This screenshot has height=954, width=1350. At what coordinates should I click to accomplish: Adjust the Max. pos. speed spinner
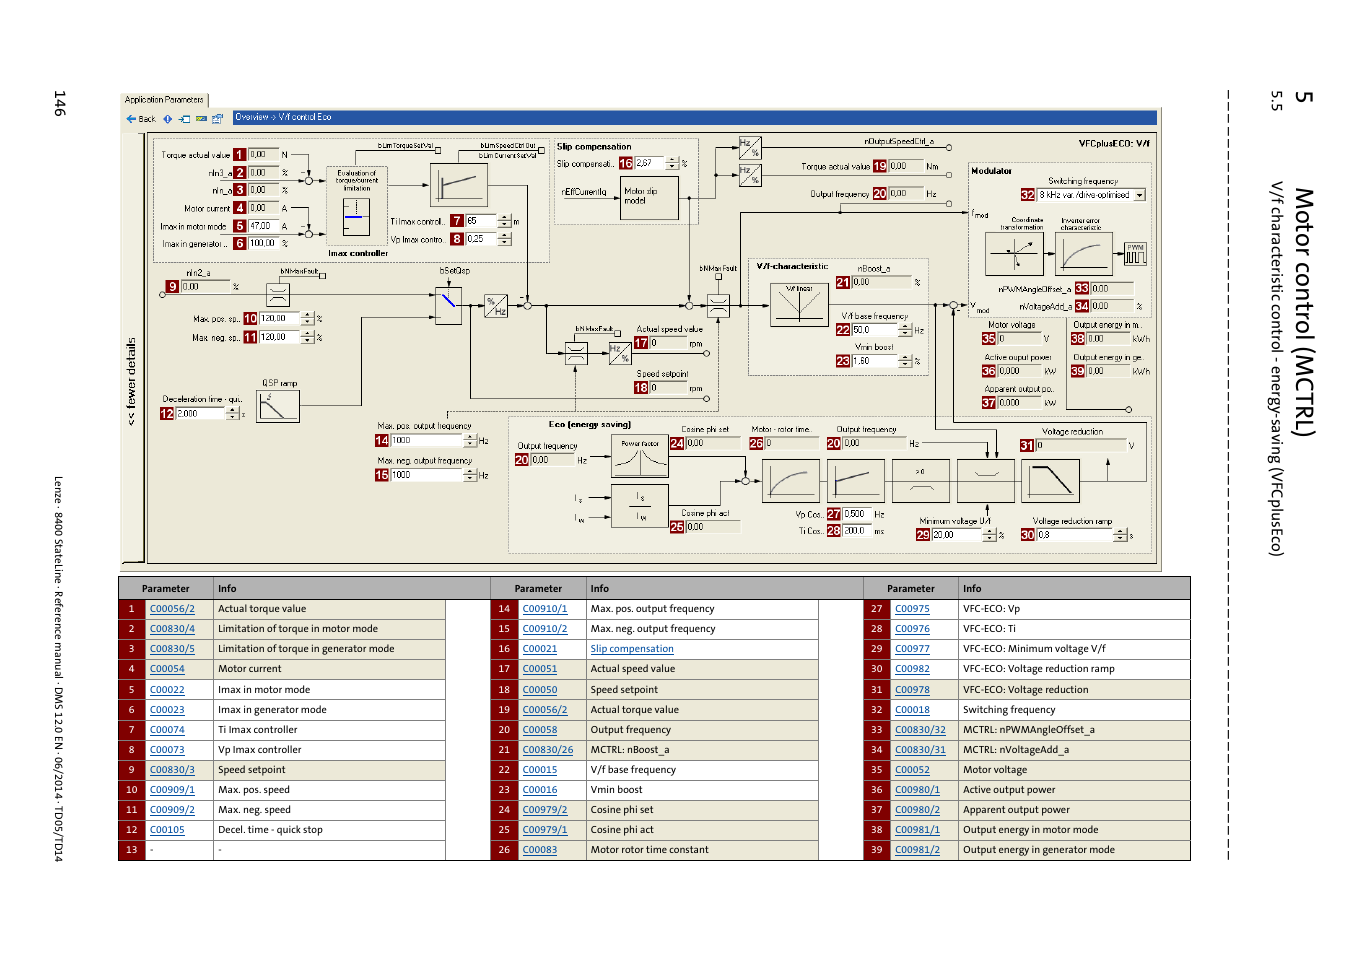point(307,318)
